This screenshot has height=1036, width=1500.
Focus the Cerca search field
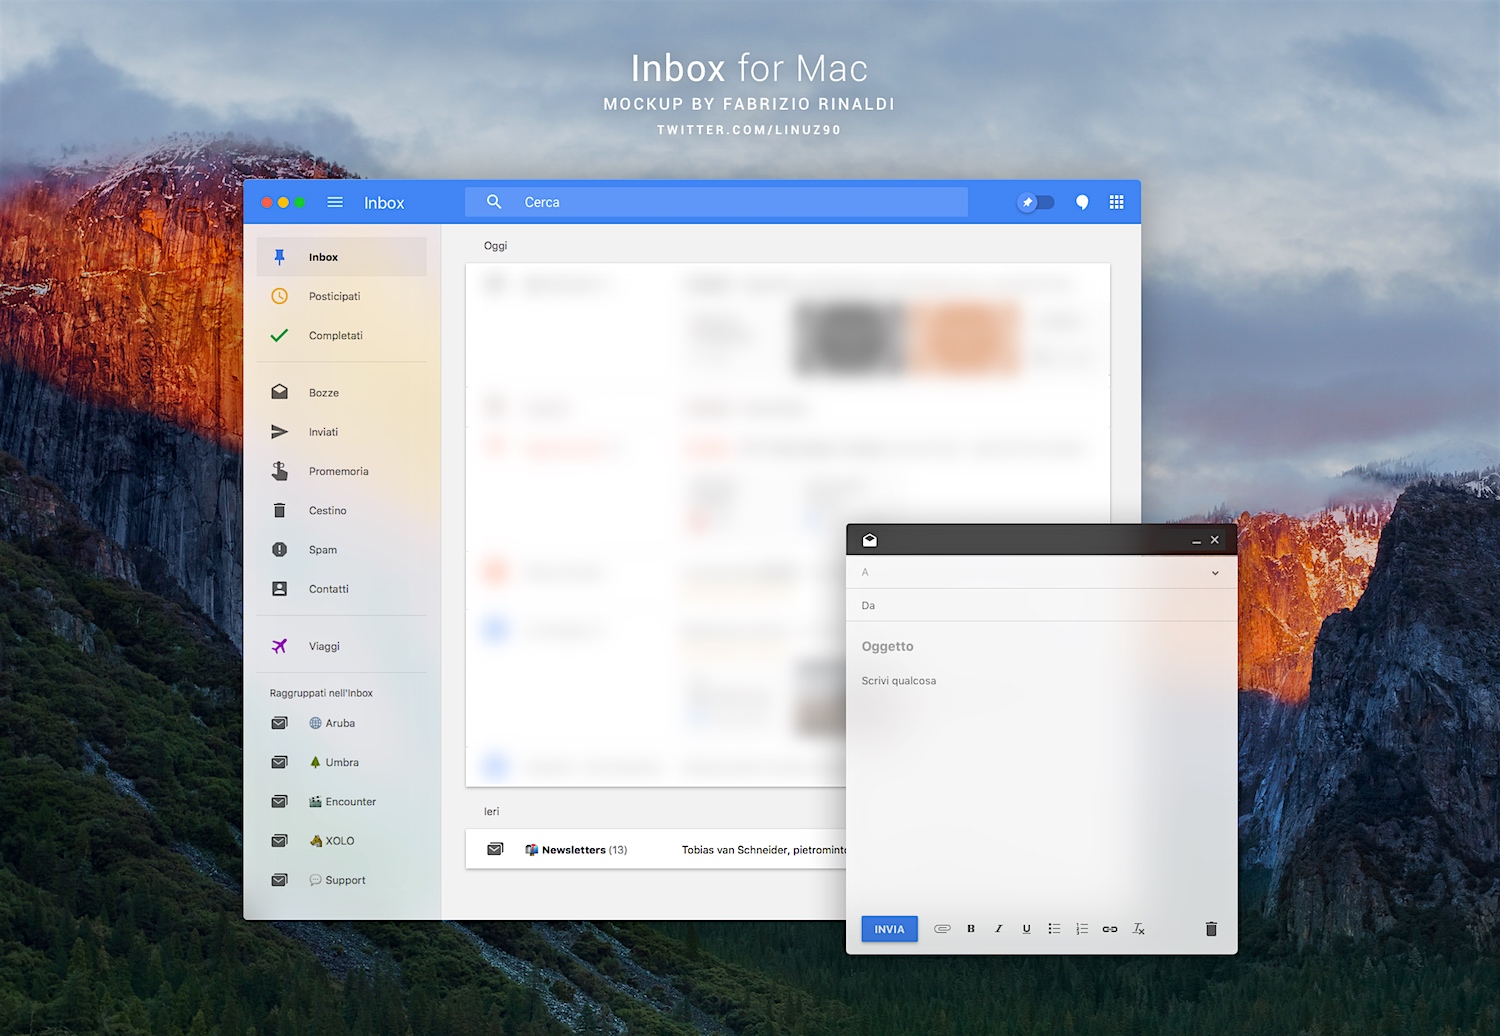[x=716, y=202]
